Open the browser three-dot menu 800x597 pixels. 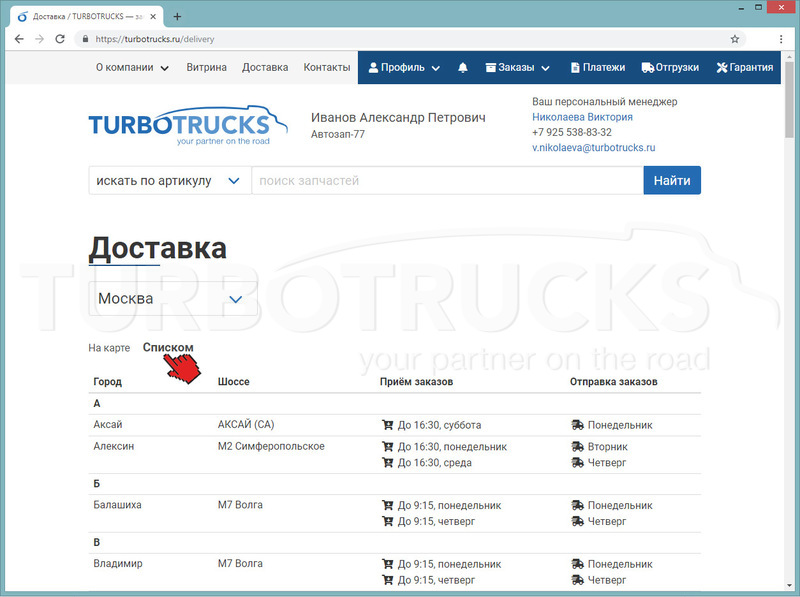(x=781, y=39)
